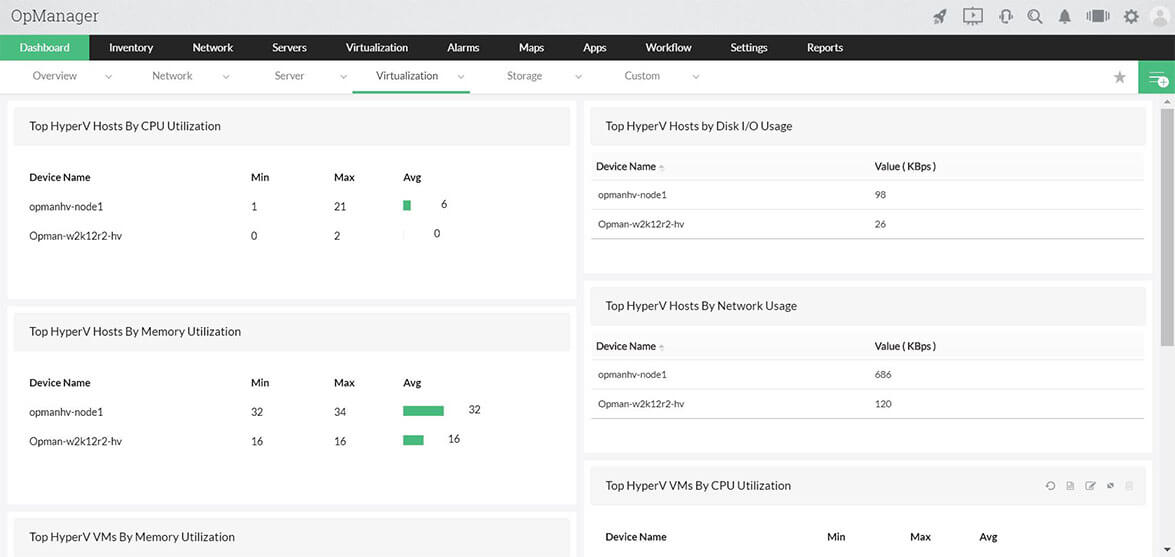This screenshot has width=1175, height=557.
Task: Mark dashboard as favorite with star icon
Action: point(1120,76)
